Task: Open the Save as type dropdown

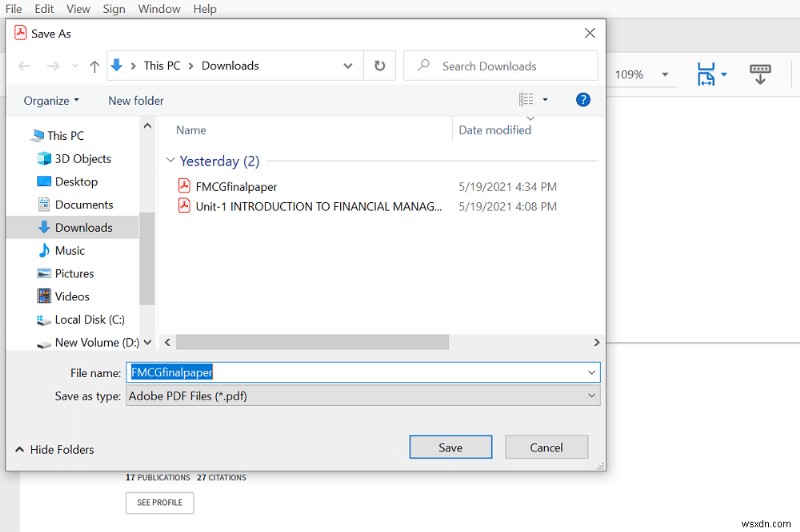Action: [363, 396]
